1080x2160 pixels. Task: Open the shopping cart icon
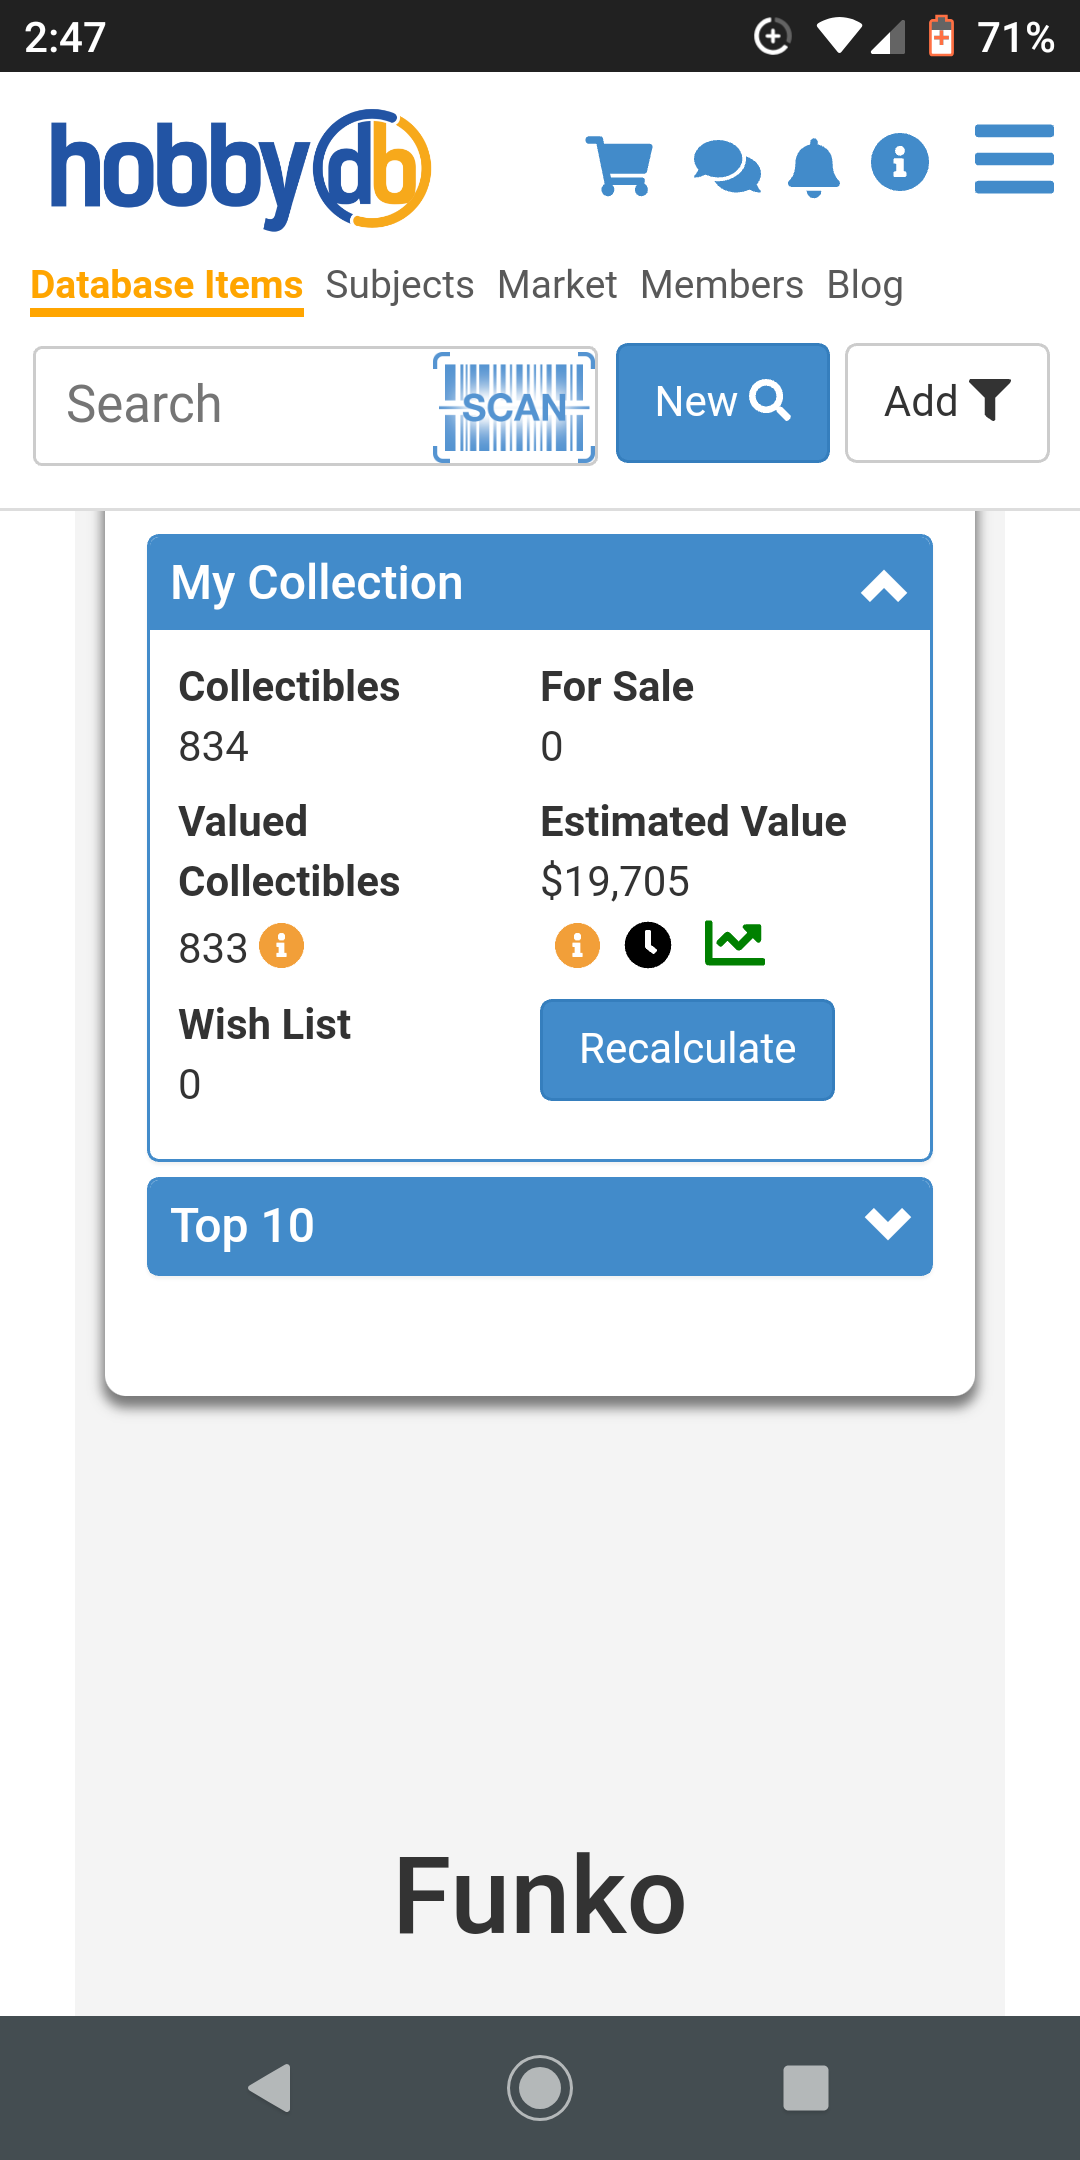click(620, 165)
